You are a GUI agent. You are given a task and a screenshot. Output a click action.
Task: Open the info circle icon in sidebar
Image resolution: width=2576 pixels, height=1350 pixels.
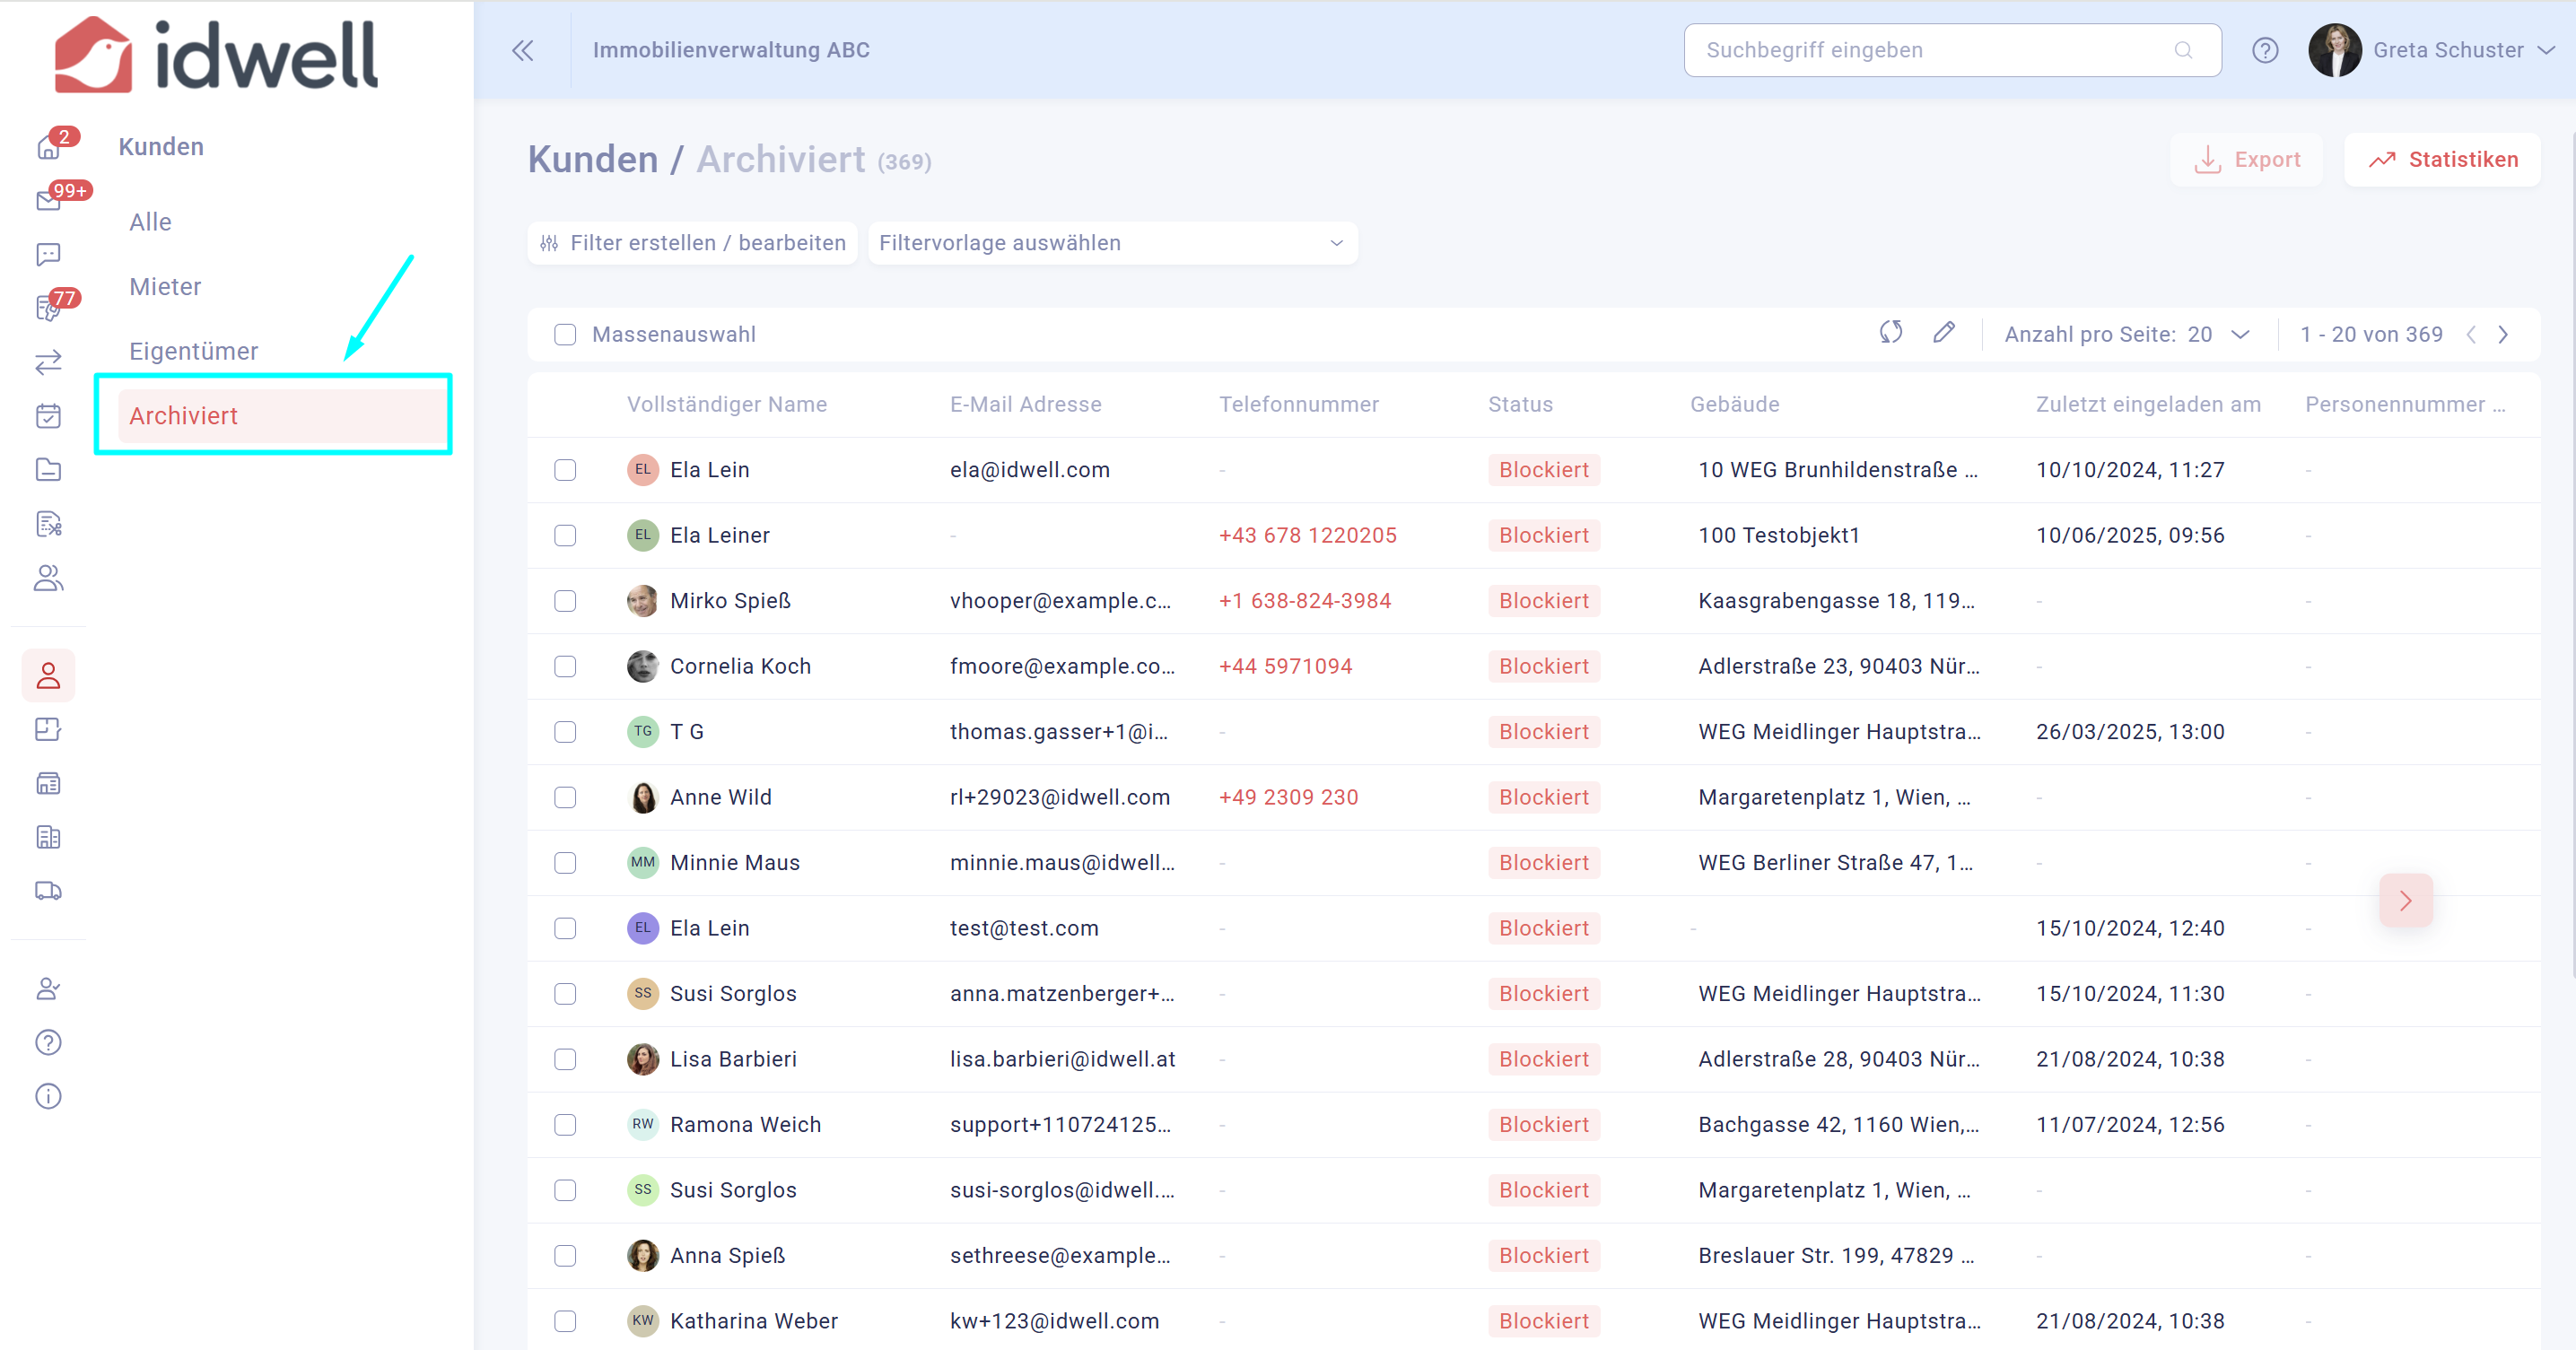pos(48,1097)
